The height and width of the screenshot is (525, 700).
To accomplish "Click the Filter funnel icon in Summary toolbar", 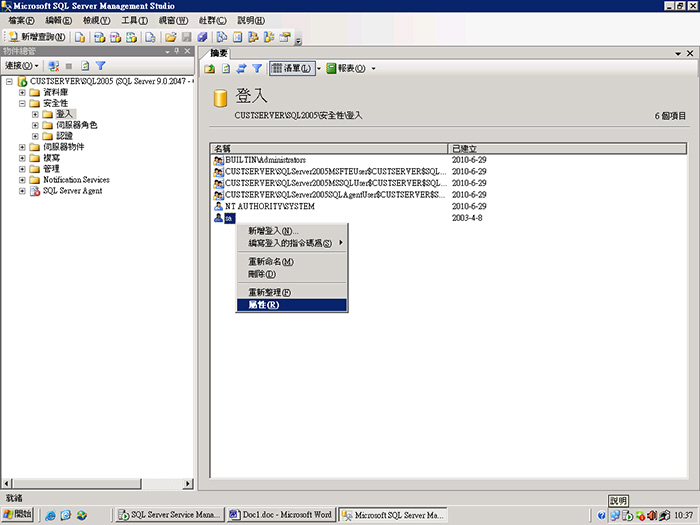I will click(x=257, y=68).
